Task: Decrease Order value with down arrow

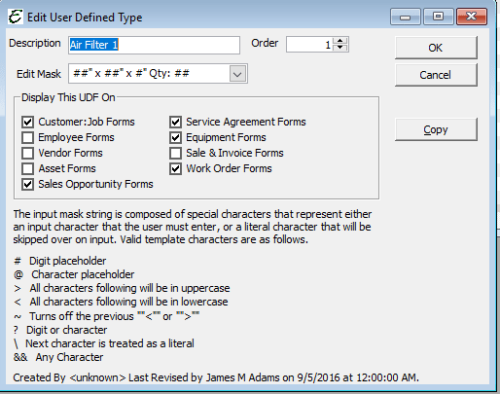Action: click(x=340, y=48)
